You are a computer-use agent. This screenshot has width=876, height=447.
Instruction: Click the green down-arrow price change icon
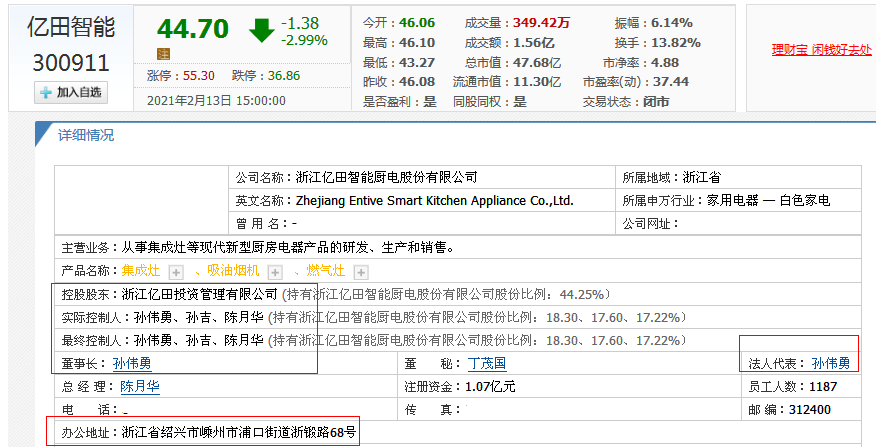(x=261, y=30)
